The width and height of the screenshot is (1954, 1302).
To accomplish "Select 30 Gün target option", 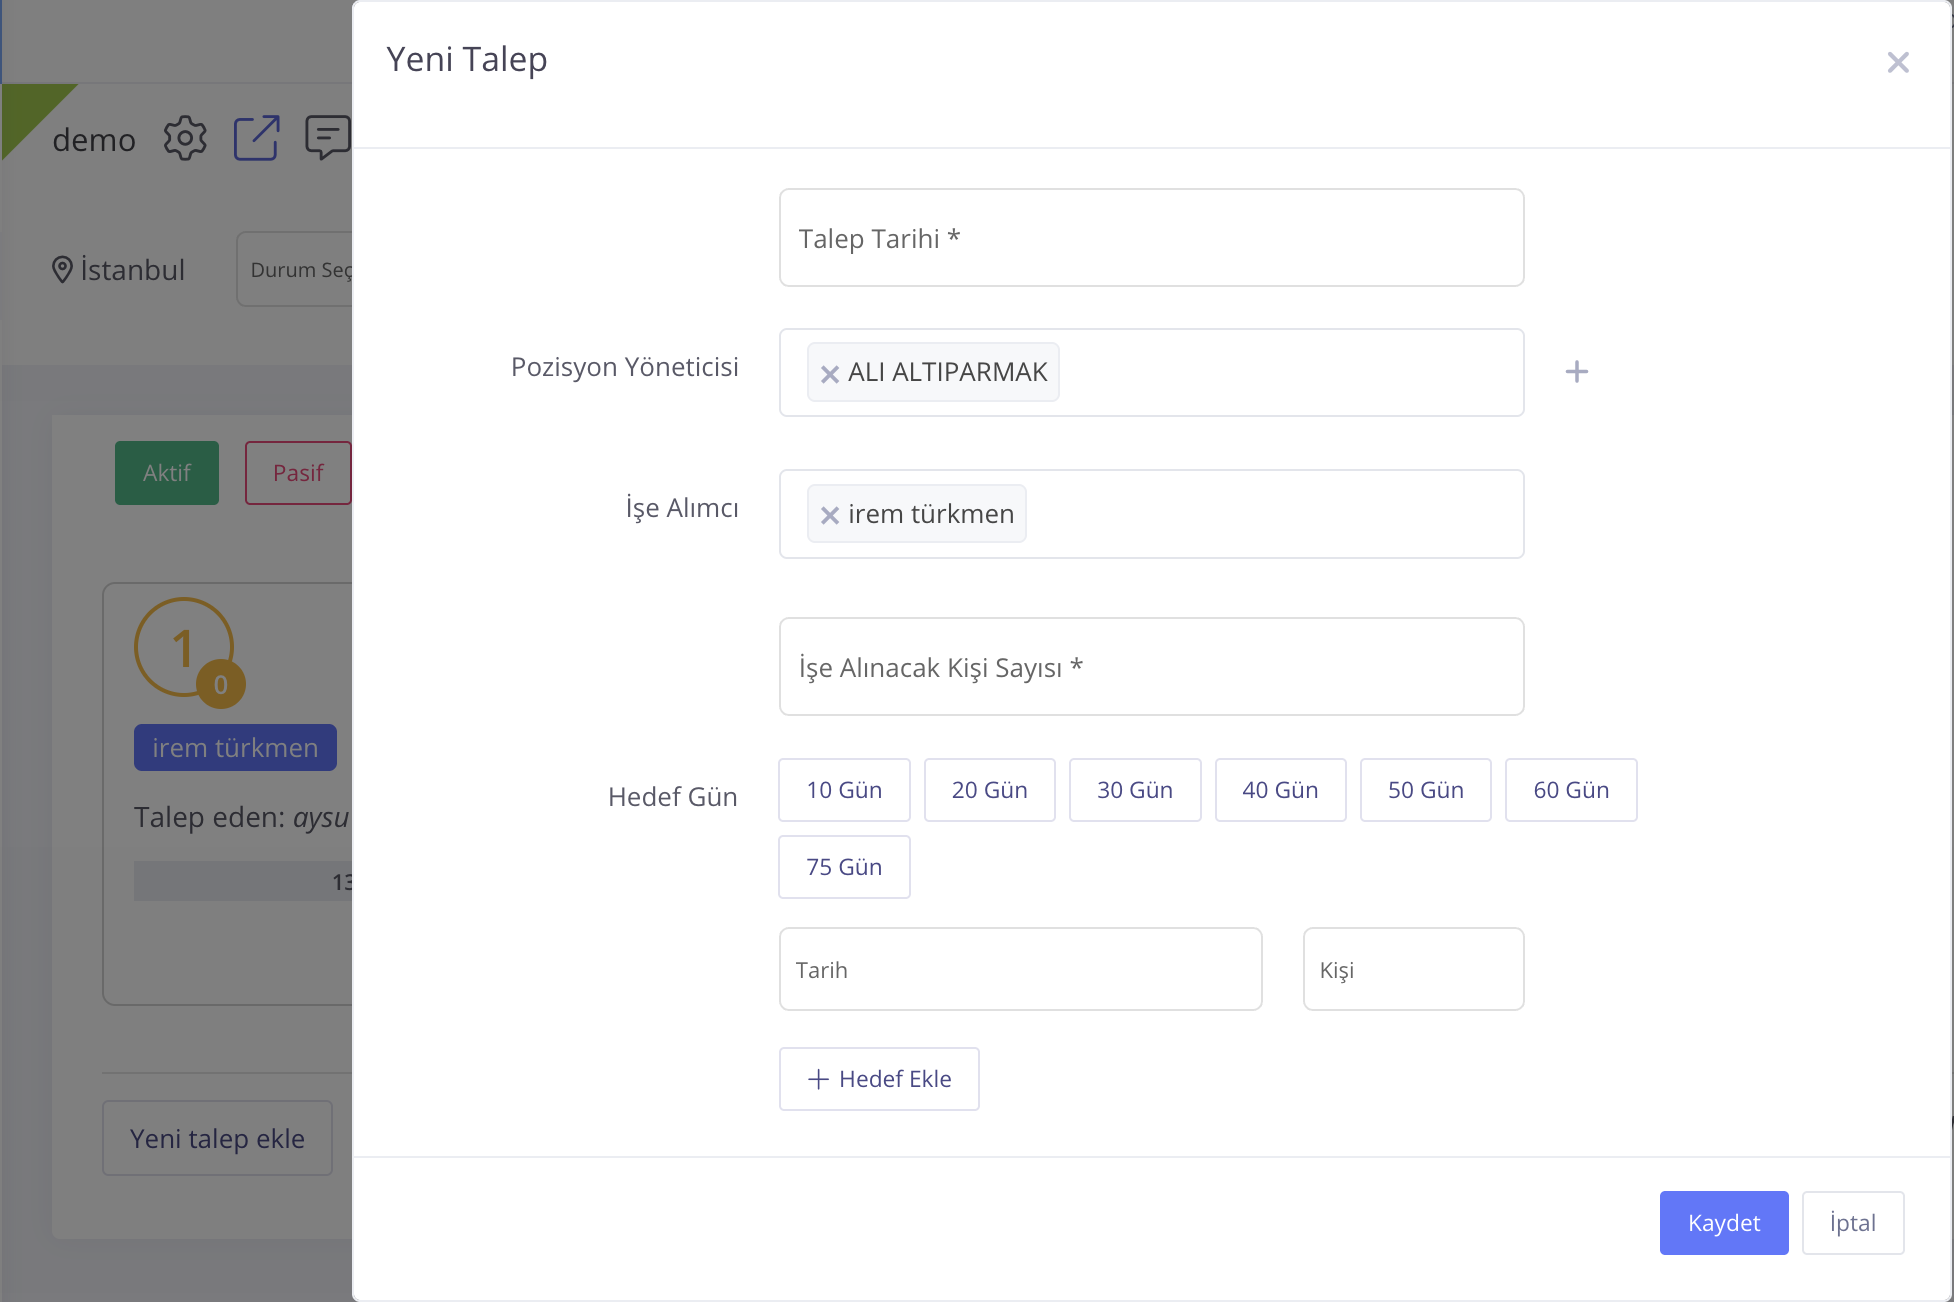I will (x=1134, y=790).
